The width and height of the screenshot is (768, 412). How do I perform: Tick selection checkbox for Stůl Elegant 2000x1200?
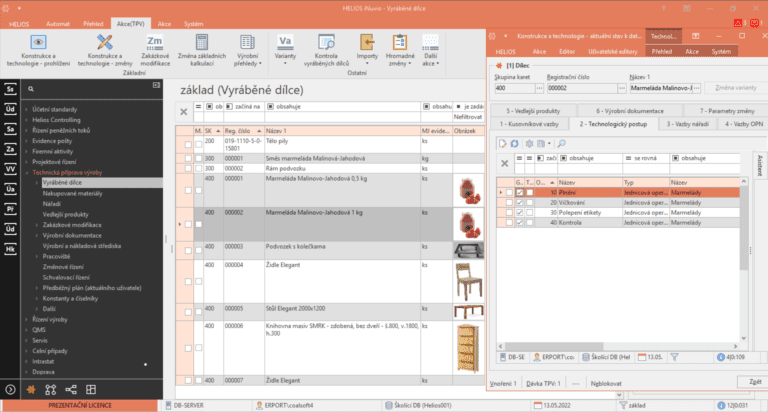pyautogui.click(x=188, y=312)
